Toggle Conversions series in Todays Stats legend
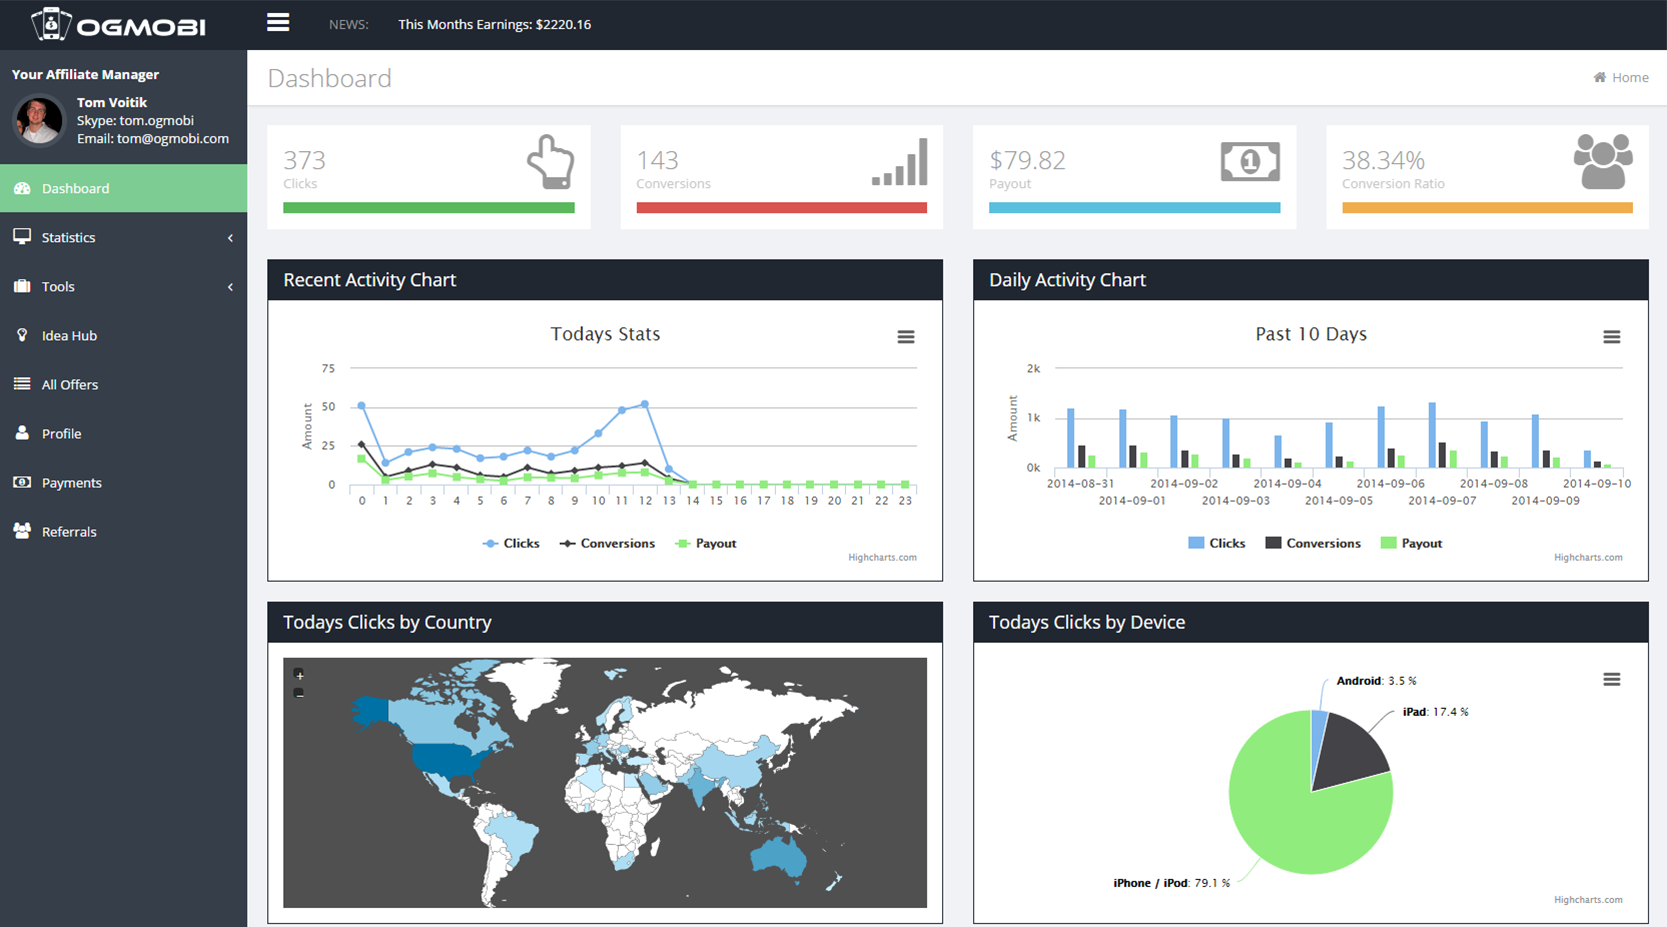Screen dimensions: 1667x927 coord(608,543)
